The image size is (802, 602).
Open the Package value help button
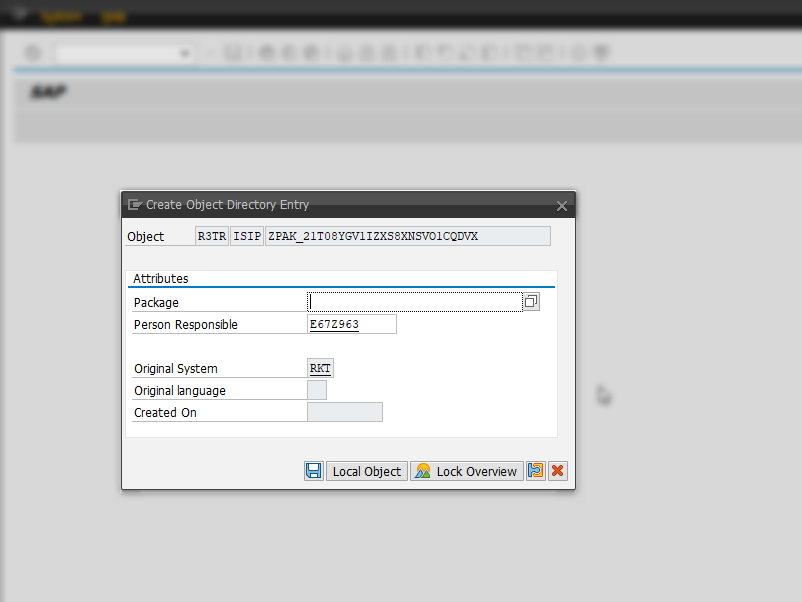coord(531,302)
